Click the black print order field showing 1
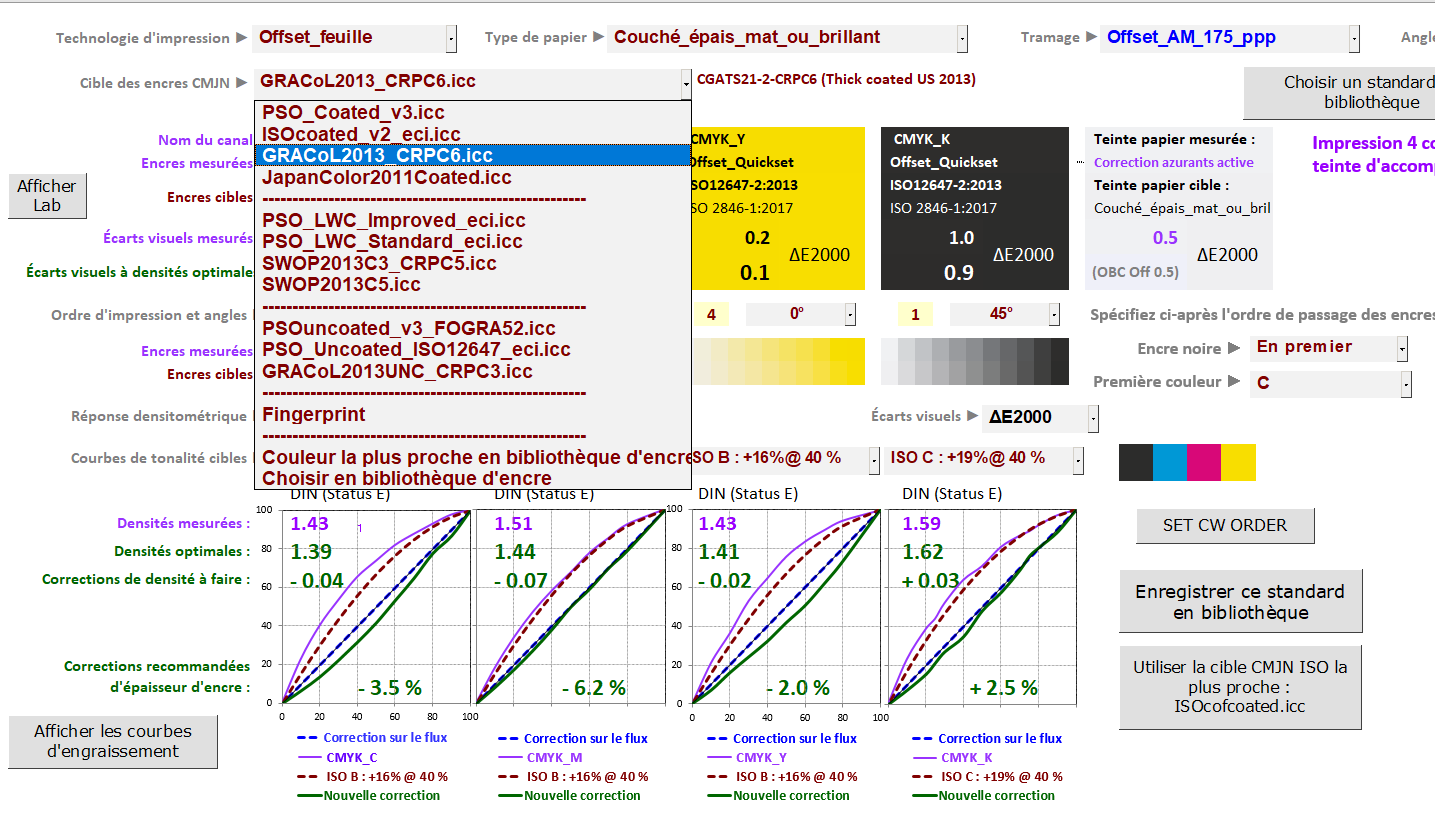Image resolution: width=1435 pixels, height=821 pixels. point(915,314)
